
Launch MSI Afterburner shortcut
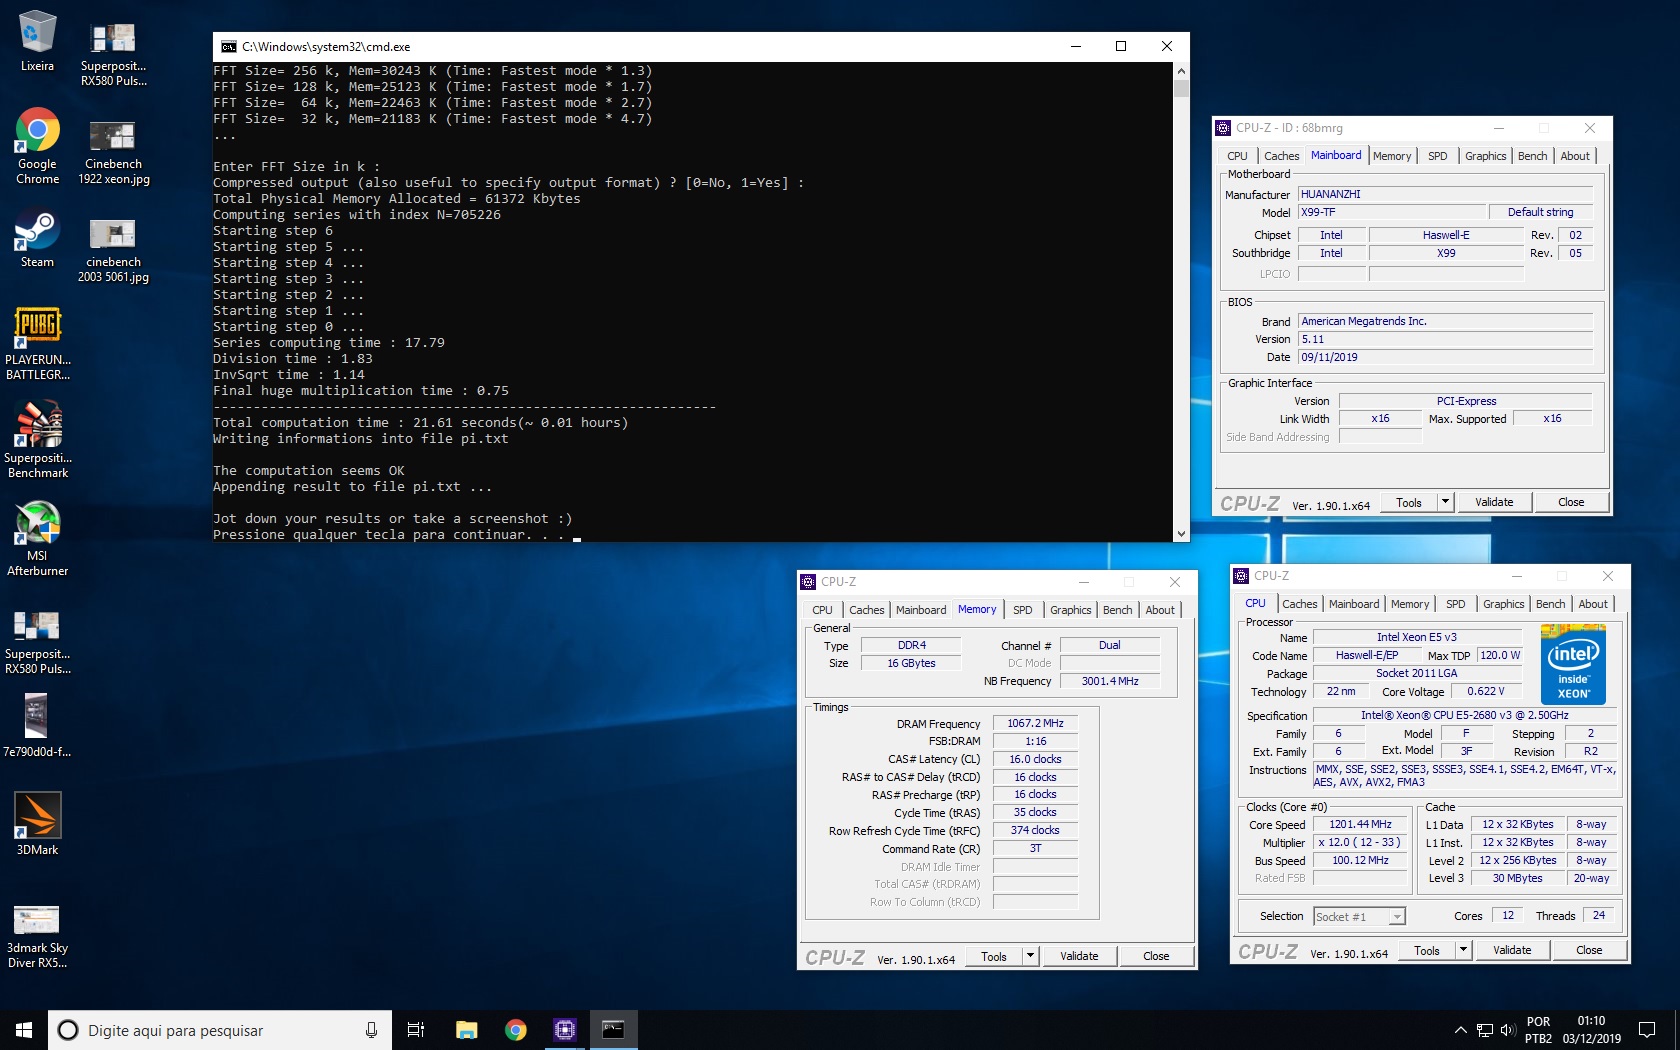pos(38,538)
